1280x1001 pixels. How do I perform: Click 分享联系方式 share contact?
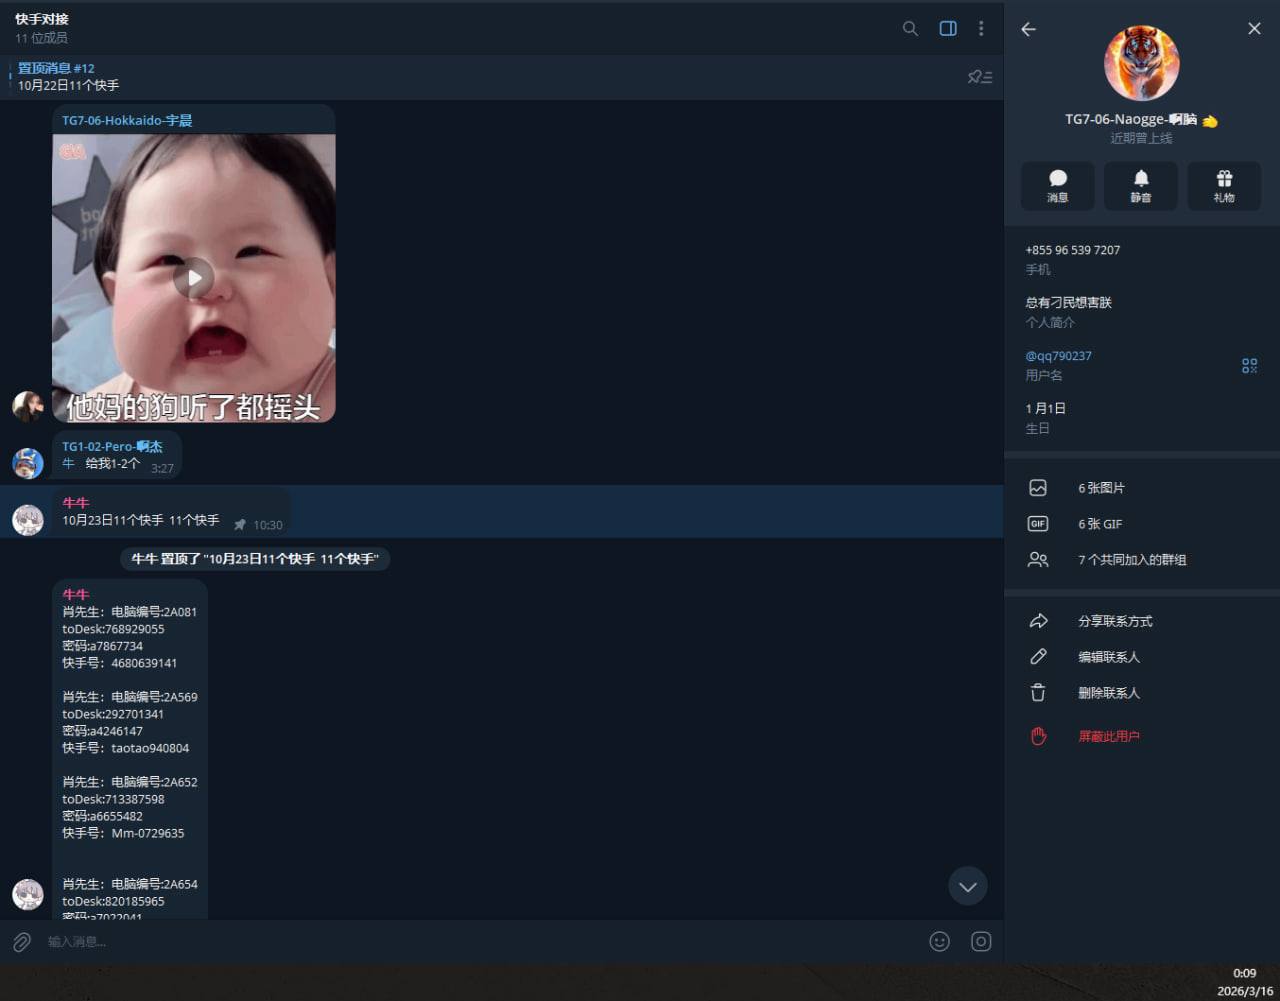[x=1142, y=621]
